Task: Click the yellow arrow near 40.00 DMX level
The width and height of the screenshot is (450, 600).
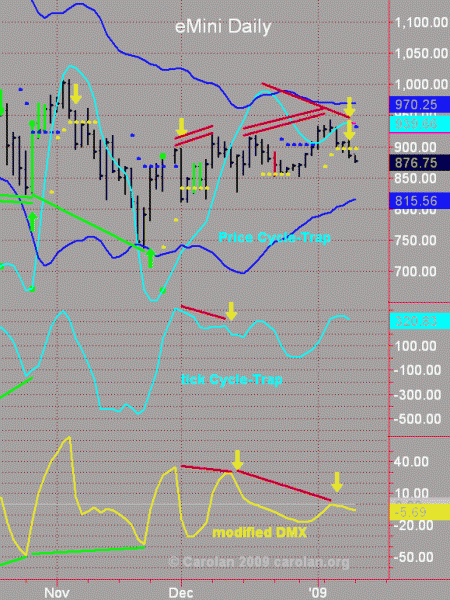Action: (x=238, y=460)
